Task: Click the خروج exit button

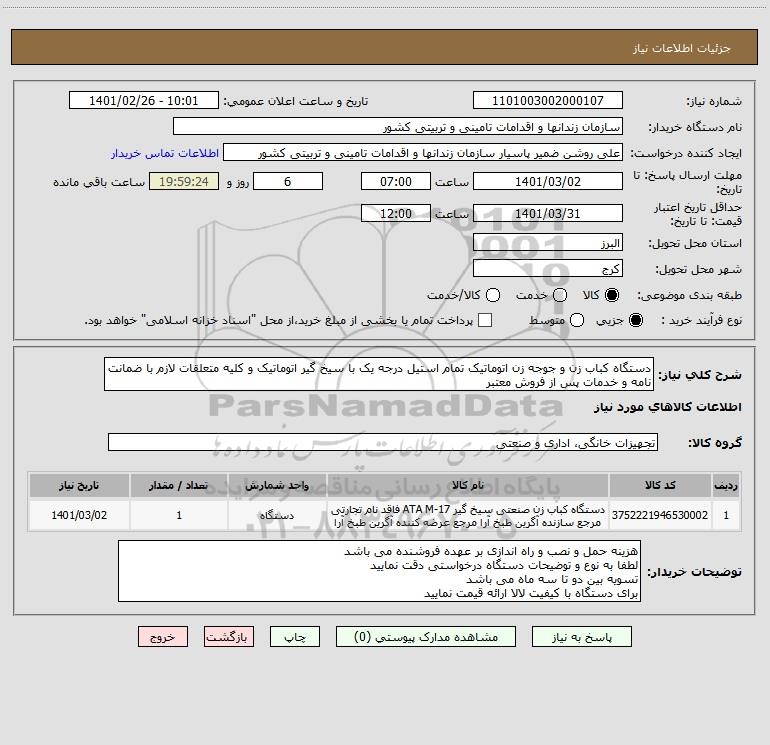Action: tap(163, 637)
